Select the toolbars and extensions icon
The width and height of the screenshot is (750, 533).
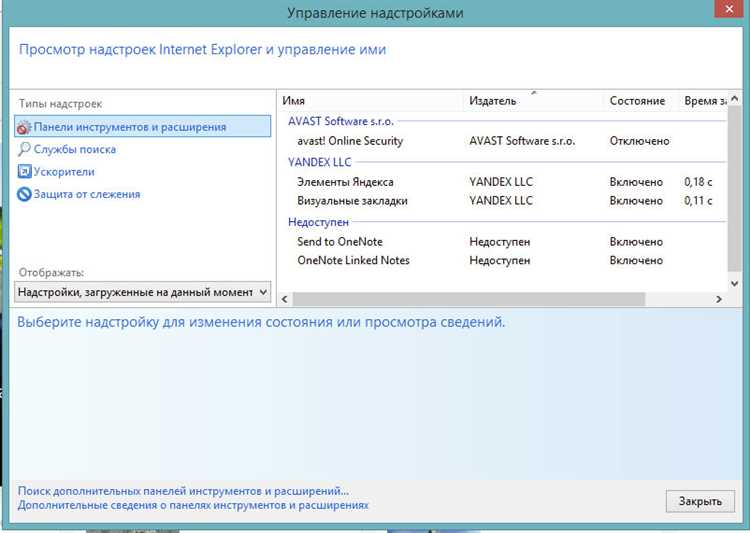pyautogui.click(x=24, y=127)
